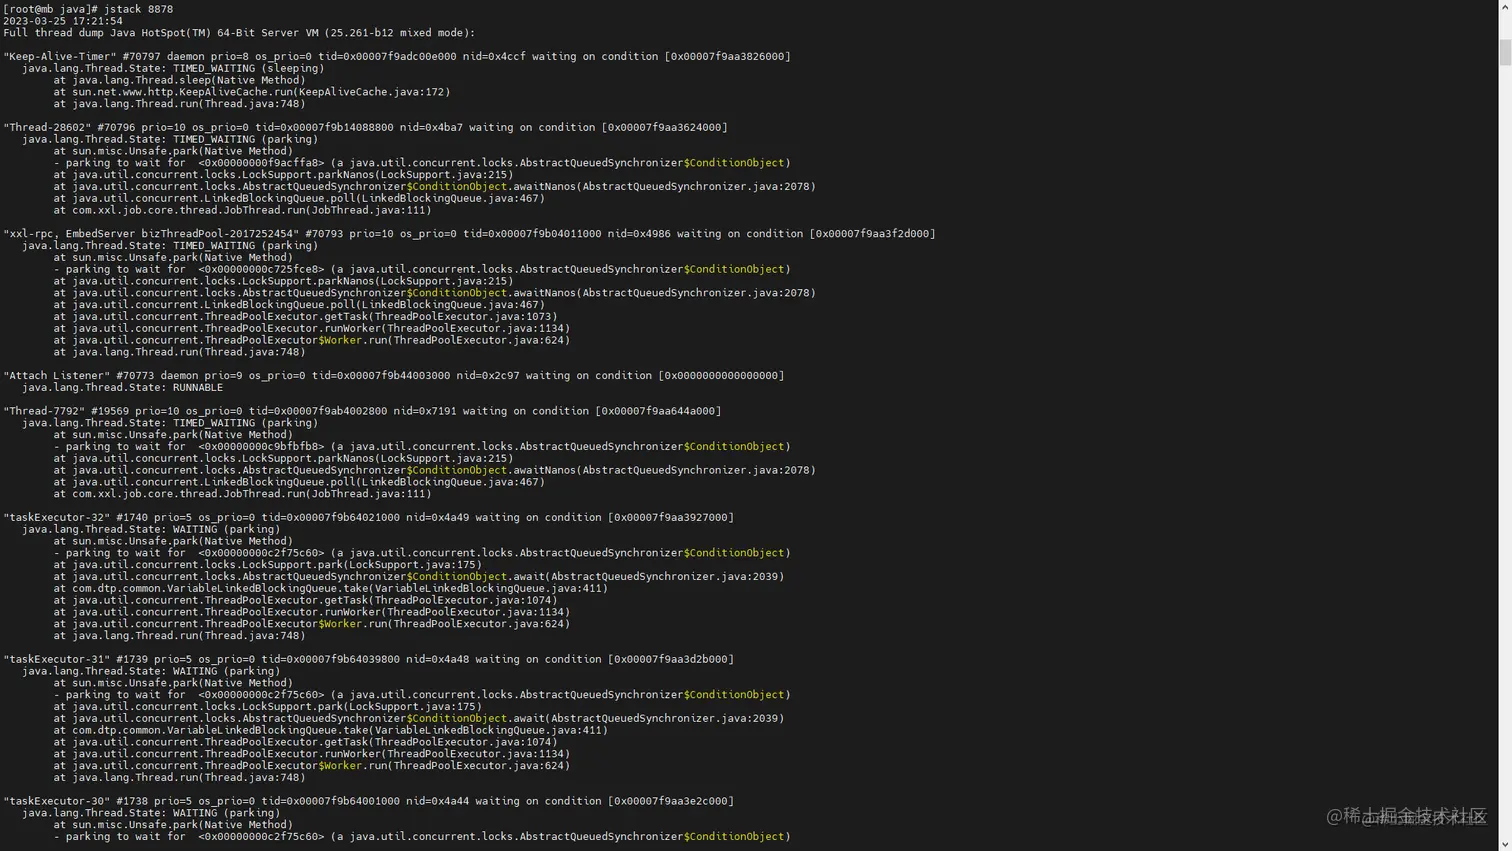
Task: Click the "Thread-7792" #19569 thread header
Action: (362, 411)
